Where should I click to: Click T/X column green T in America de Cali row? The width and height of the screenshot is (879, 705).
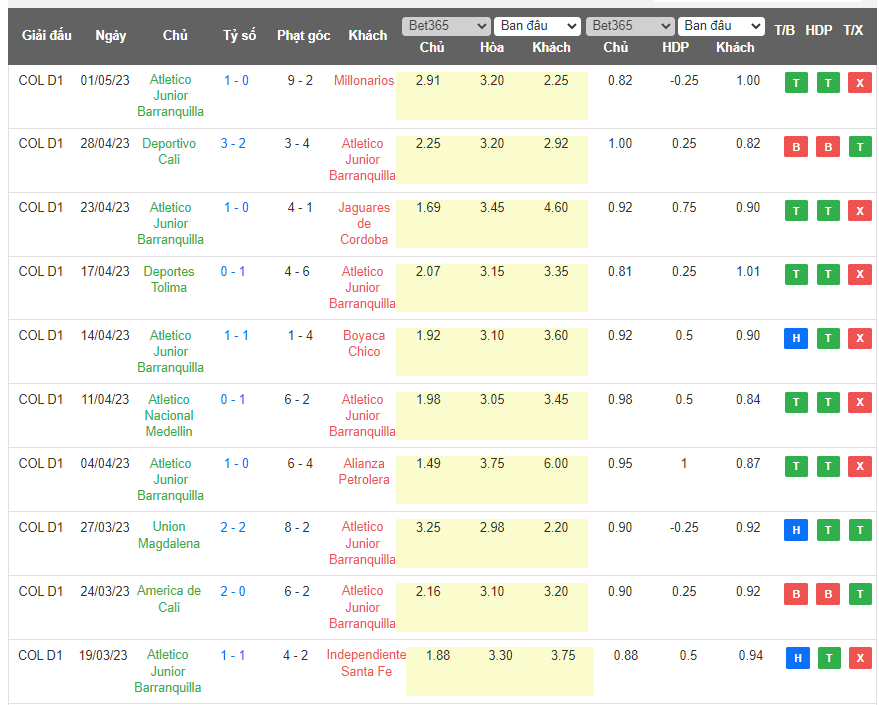coord(859,594)
